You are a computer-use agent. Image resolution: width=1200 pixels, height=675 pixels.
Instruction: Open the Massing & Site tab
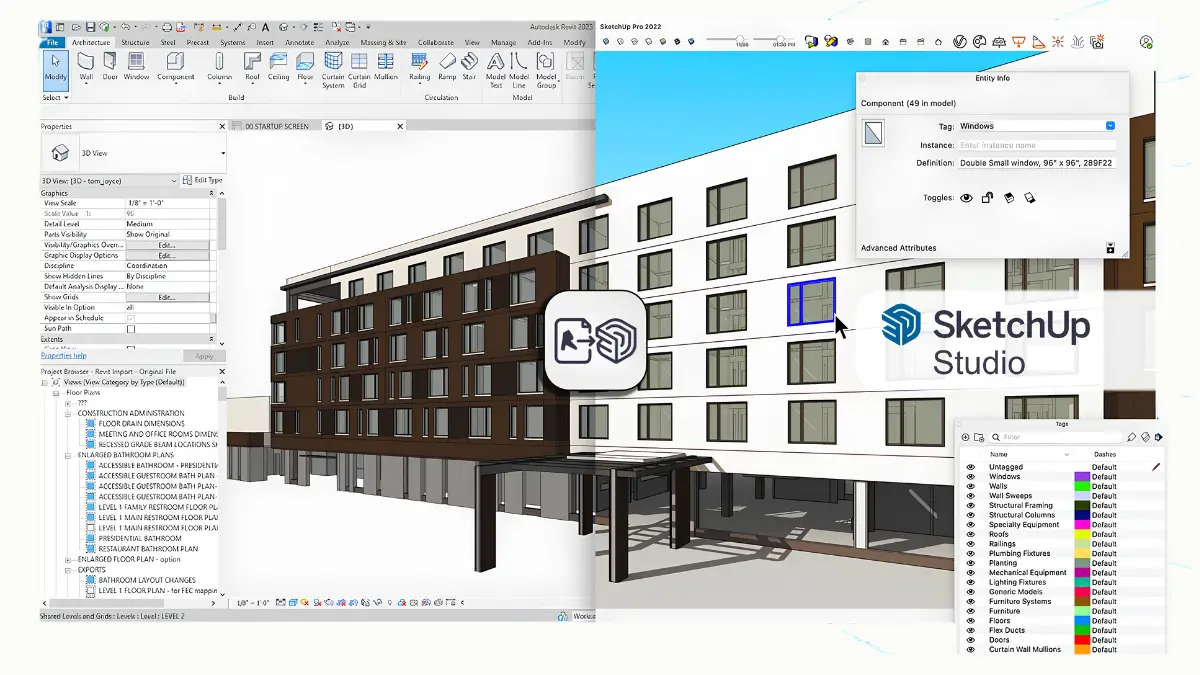pos(383,43)
